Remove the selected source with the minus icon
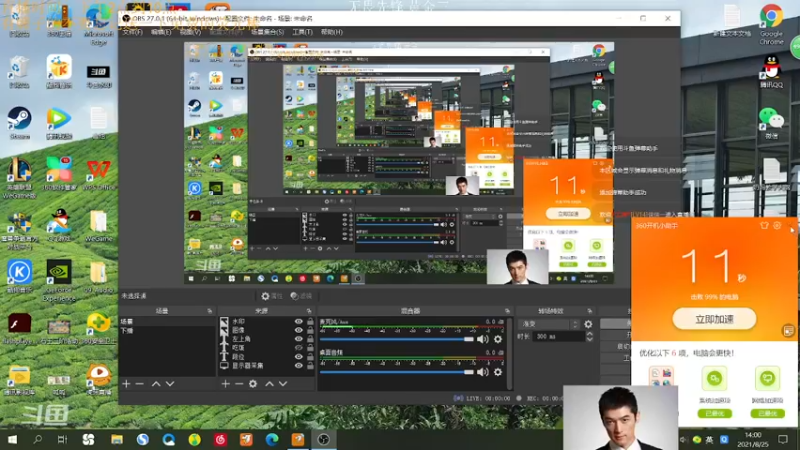Screen dimensions: 800x450 [239, 384]
